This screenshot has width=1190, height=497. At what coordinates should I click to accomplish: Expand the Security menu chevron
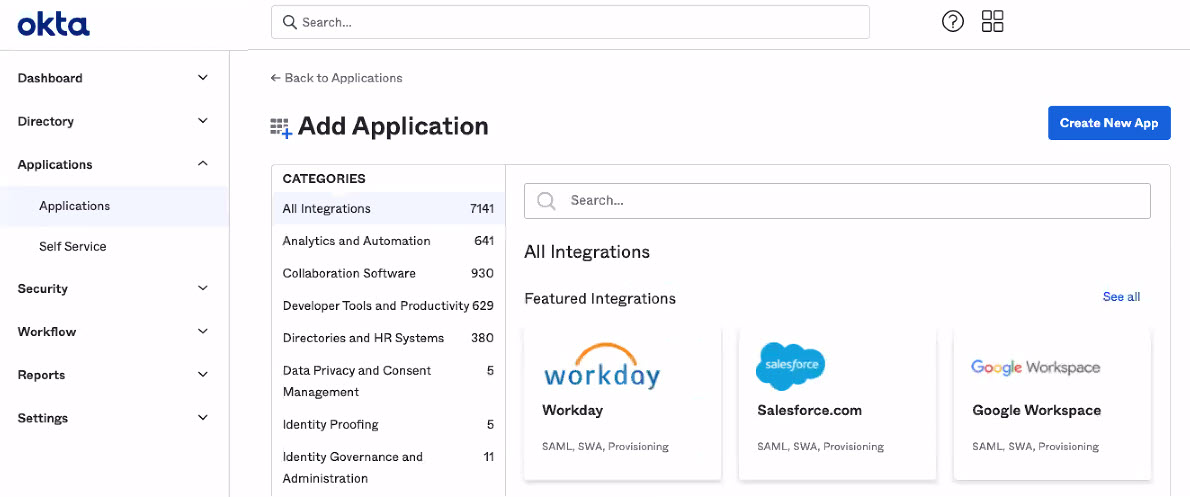click(203, 288)
